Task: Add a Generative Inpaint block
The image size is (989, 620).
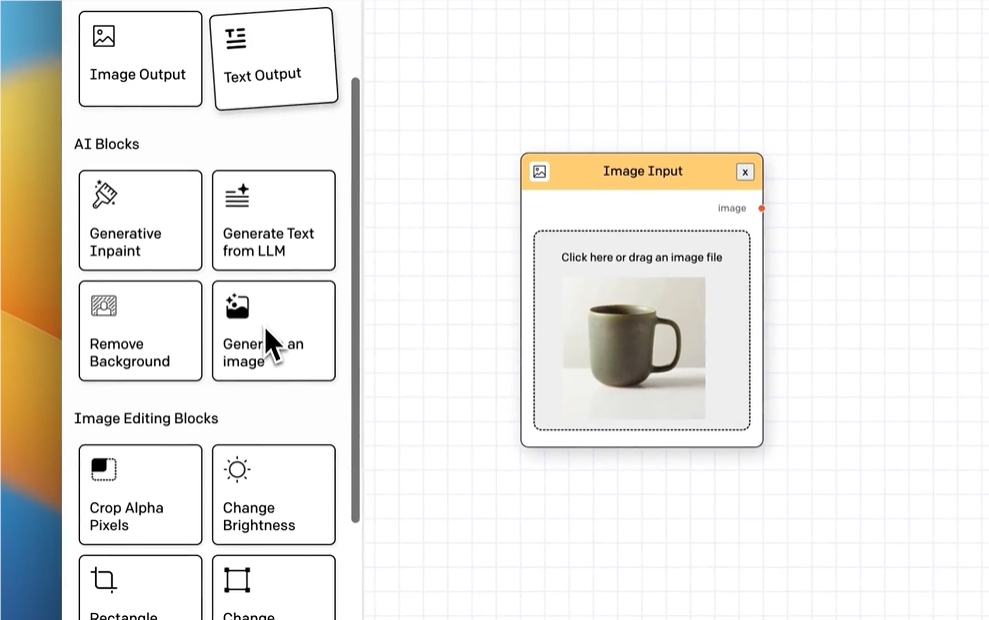Action: (141, 220)
